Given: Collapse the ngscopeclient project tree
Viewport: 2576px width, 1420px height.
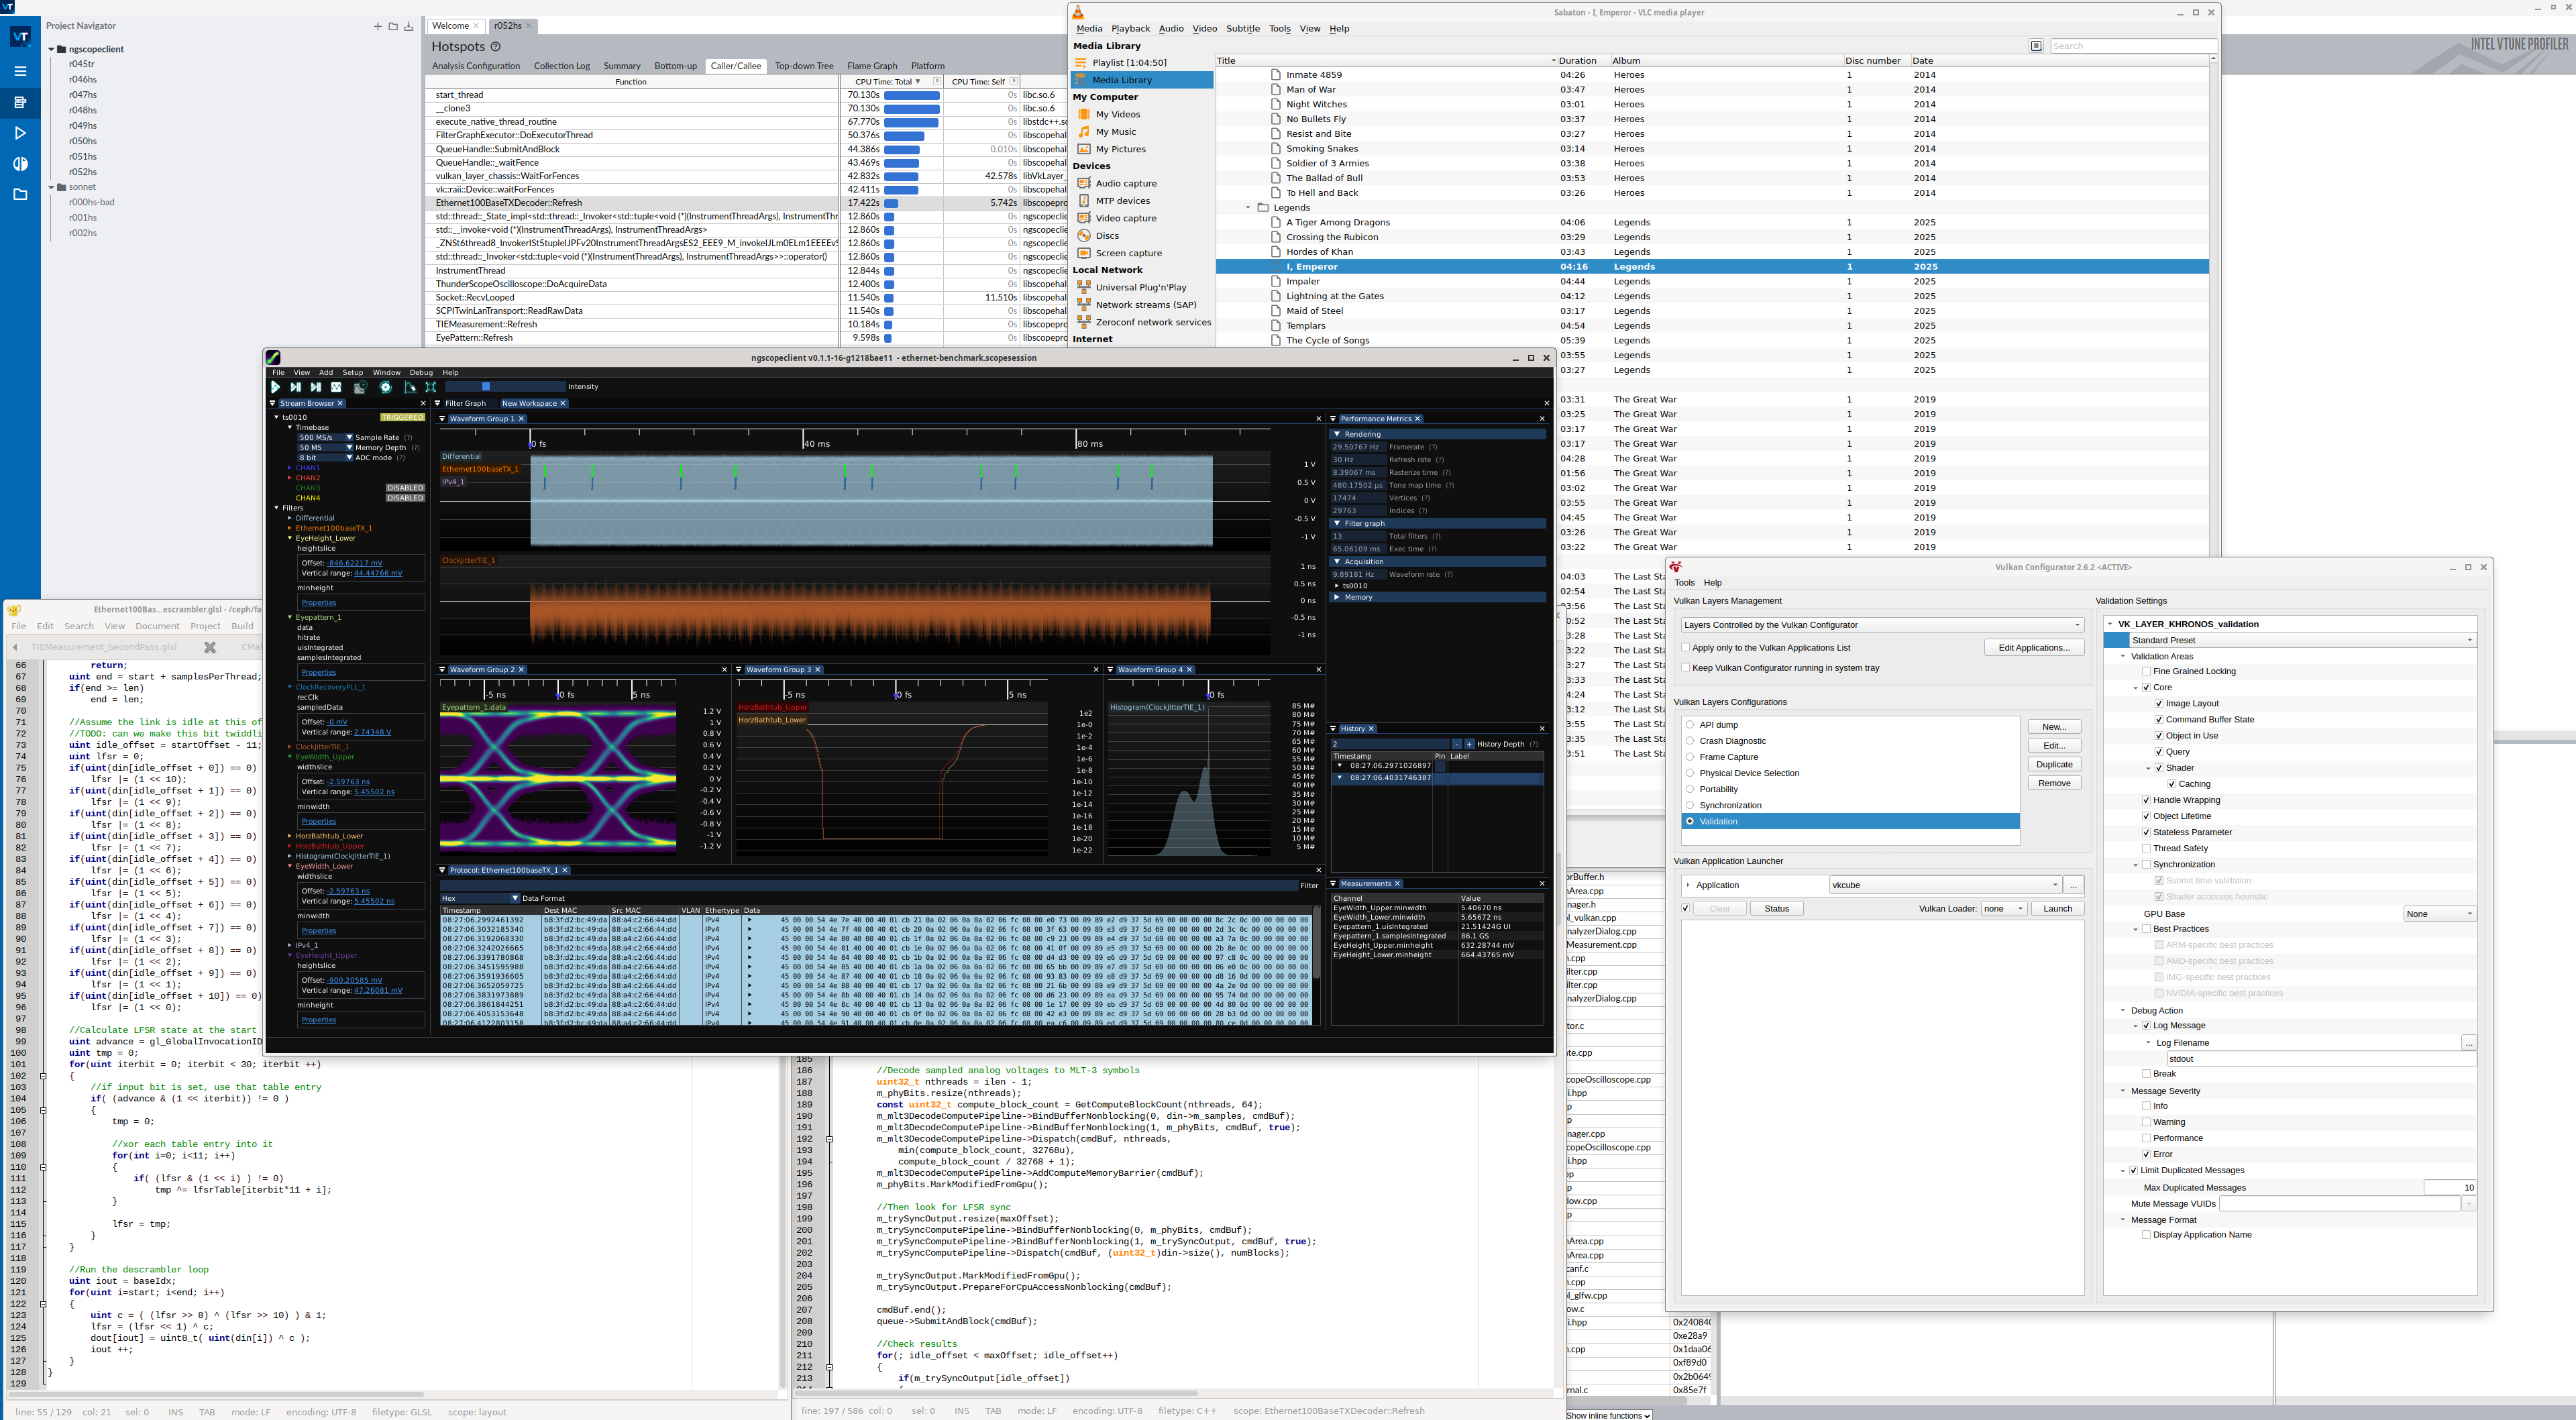Looking at the screenshot, I should tap(52, 49).
